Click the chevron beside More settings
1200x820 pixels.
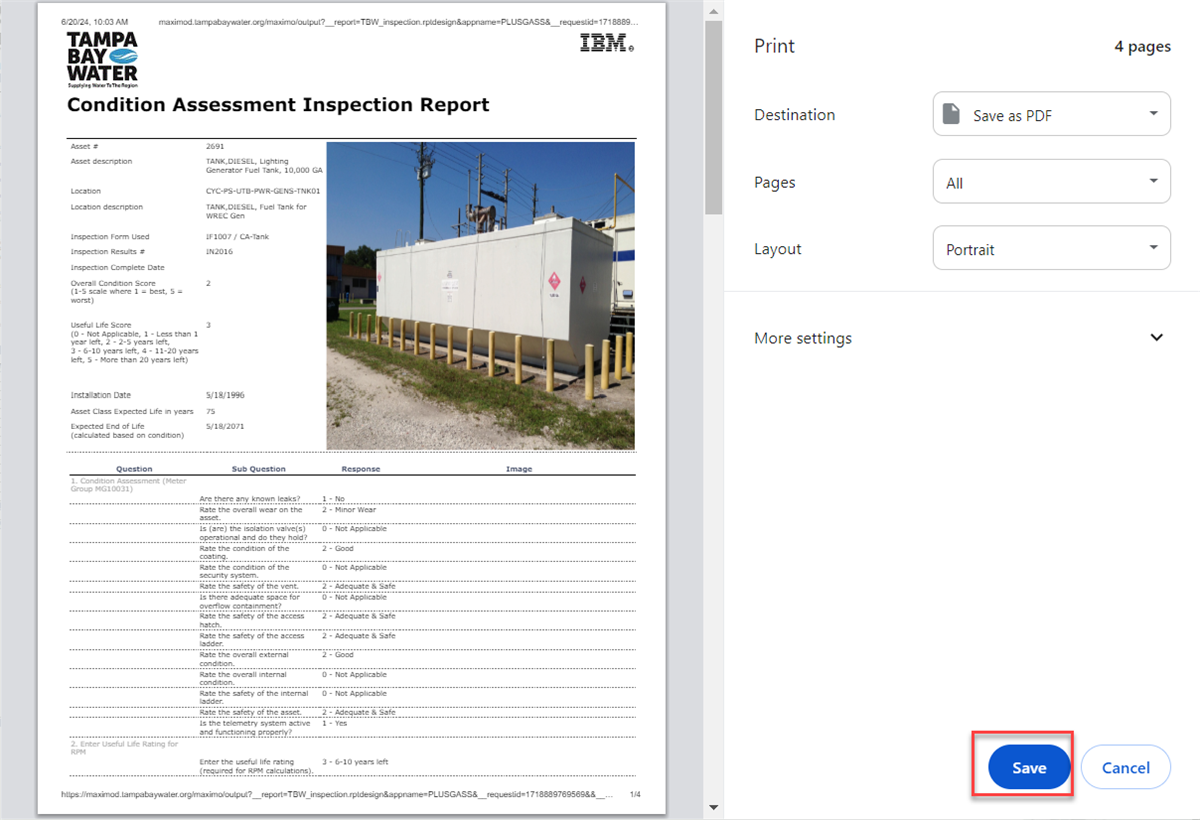pos(1156,337)
